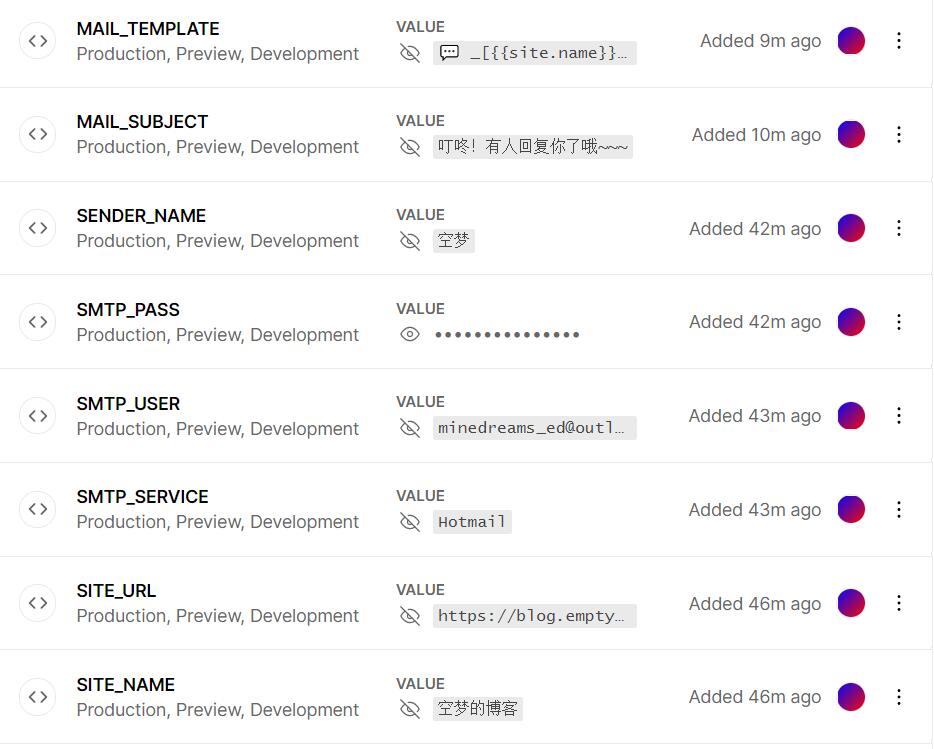Click the code icon beside MAIL_TEMPLATE
934x749 pixels.
[37, 40]
